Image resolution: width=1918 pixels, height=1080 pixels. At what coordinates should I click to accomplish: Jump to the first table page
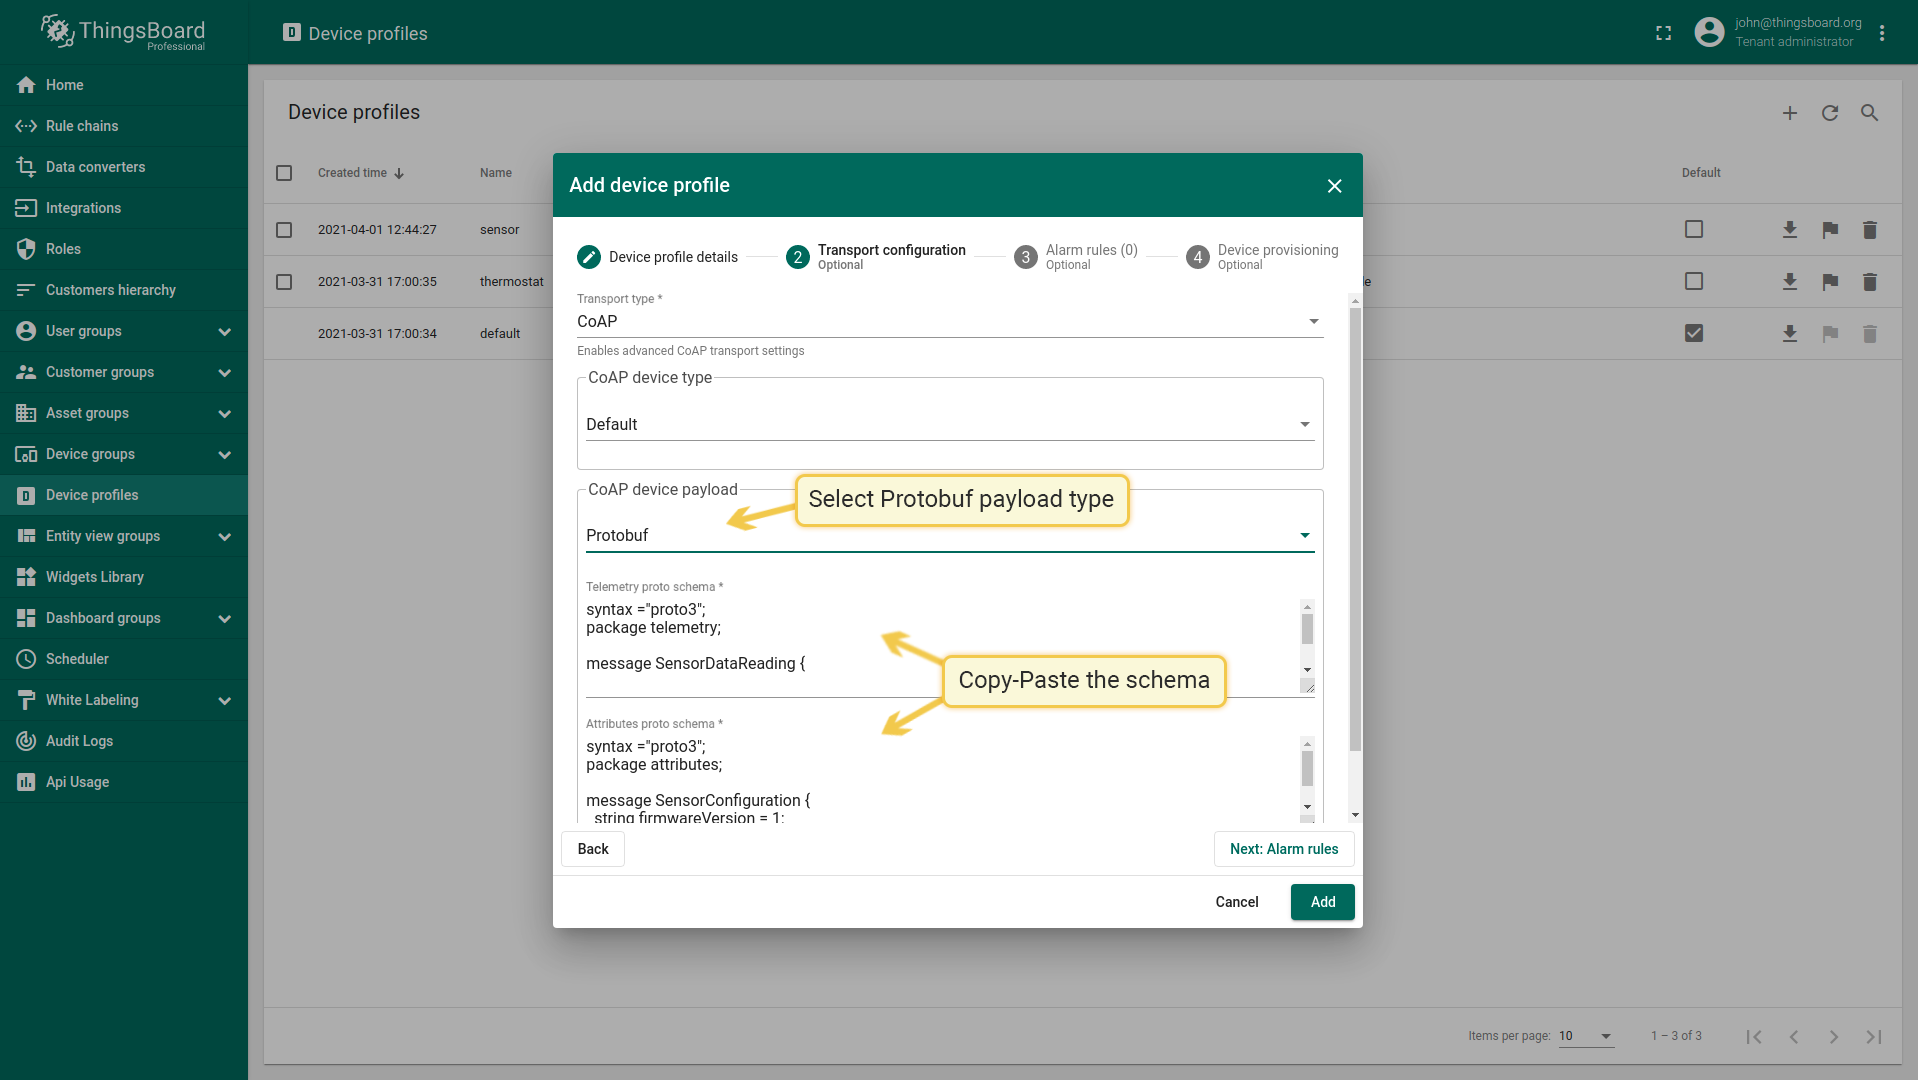1754,1037
